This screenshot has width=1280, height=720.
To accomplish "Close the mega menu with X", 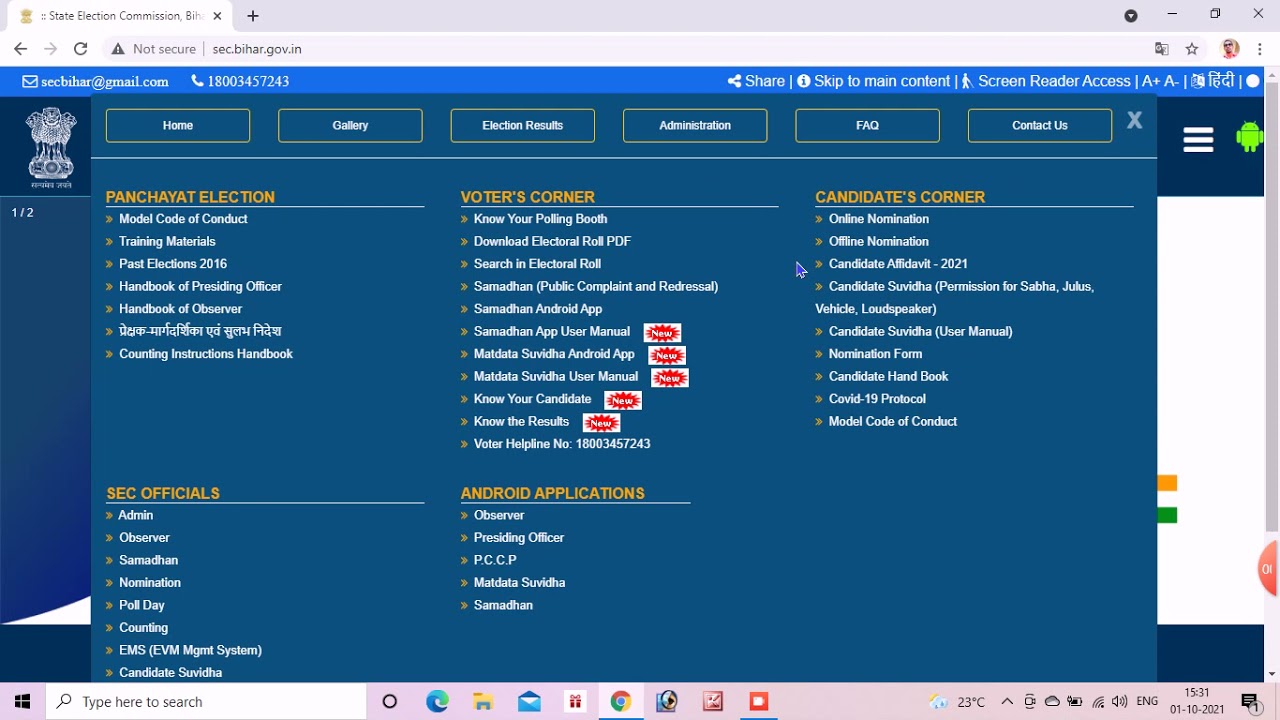I will (1134, 120).
